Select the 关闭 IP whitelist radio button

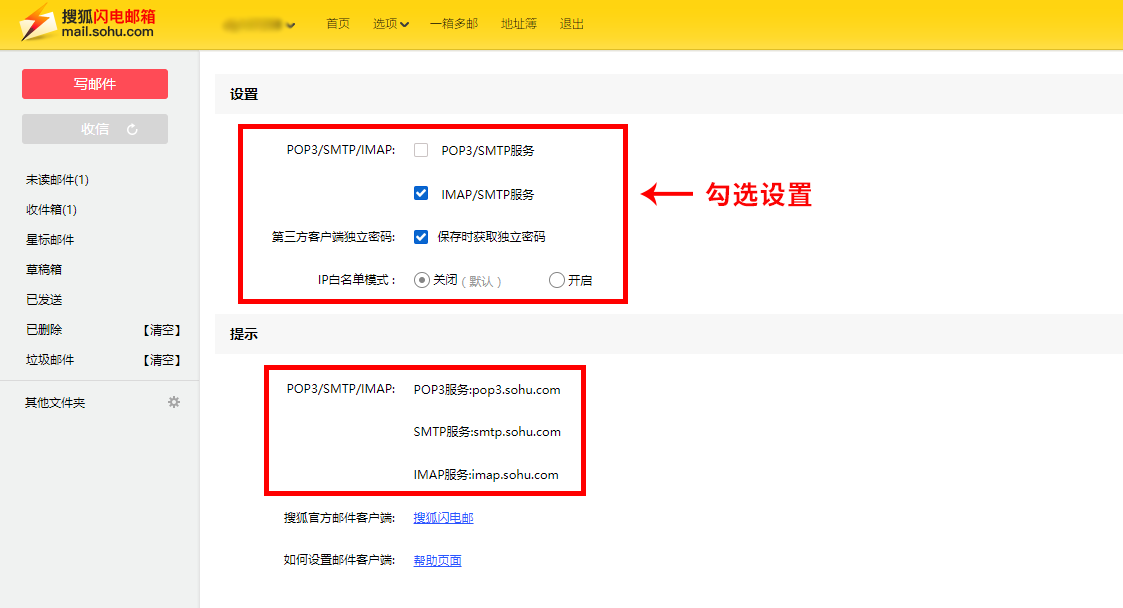tap(422, 280)
